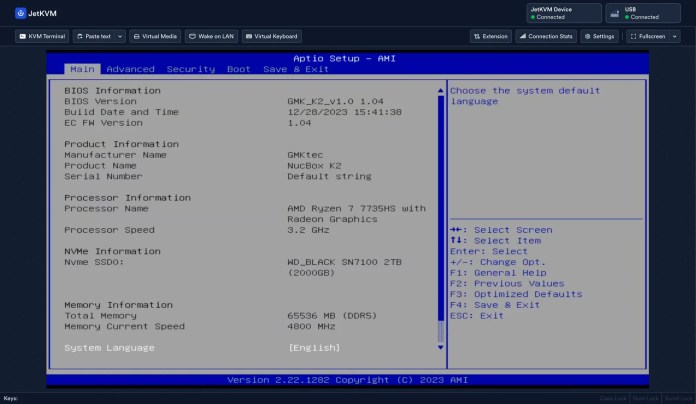Screen dimensions: 696x404
Task: Click the Paste text button
Action: click(94, 36)
